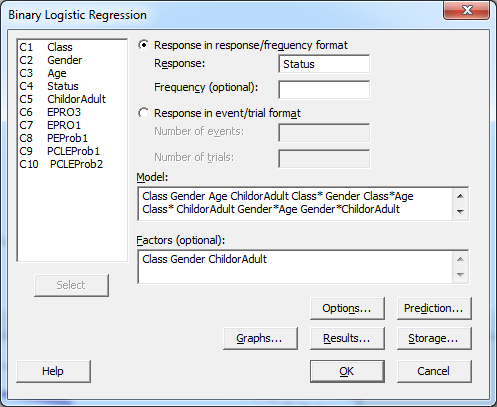The image size is (497, 407).
Task: Open Help for this dialog
Action: pos(53,371)
